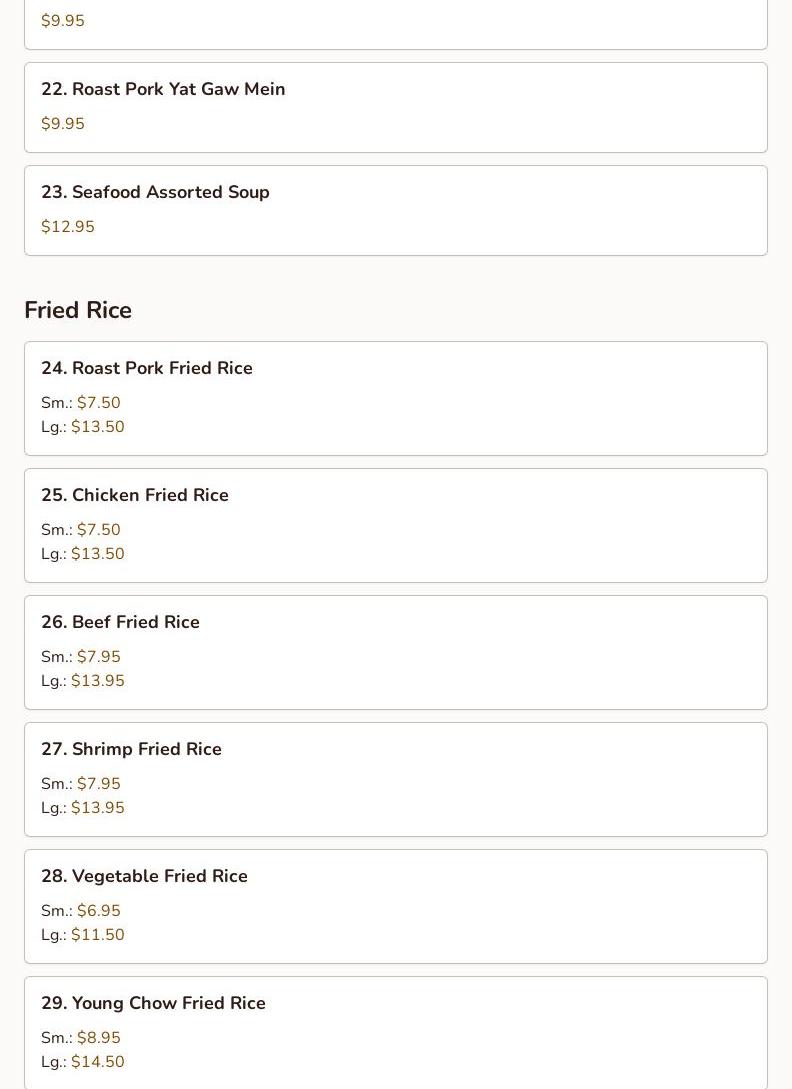Viewport: 792px width, 1089px height.
Task: Click small $7.50 price for Roast Pork Fried Rice
Action: pyautogui.click(x=98, y=403)
